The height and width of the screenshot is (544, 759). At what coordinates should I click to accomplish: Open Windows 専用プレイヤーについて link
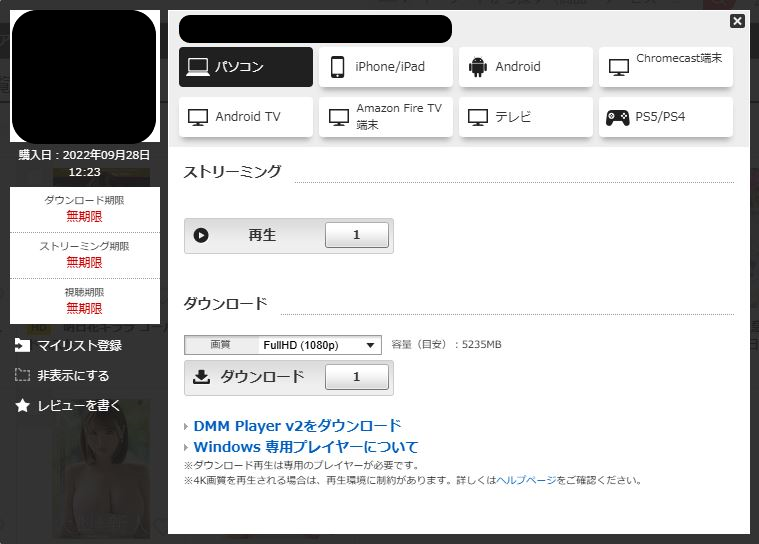[x=305, y=447]
